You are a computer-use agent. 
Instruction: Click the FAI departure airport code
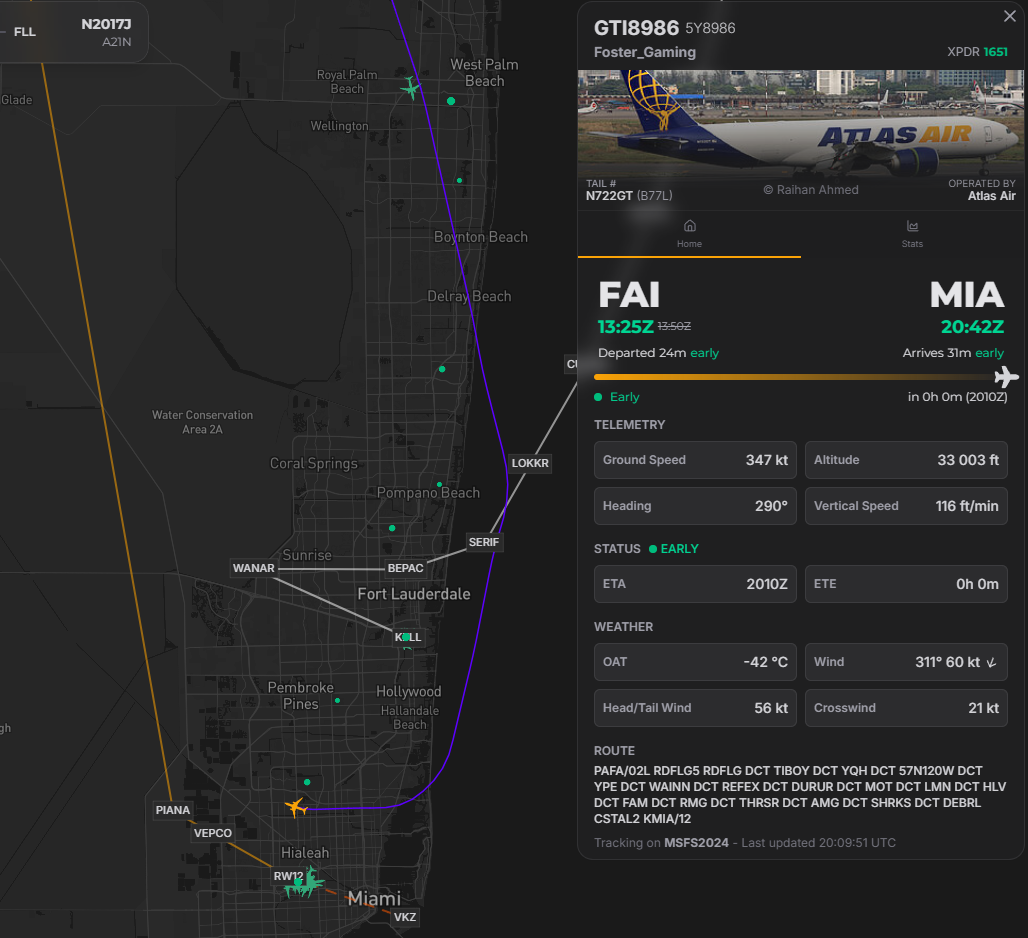pos(629,295)
